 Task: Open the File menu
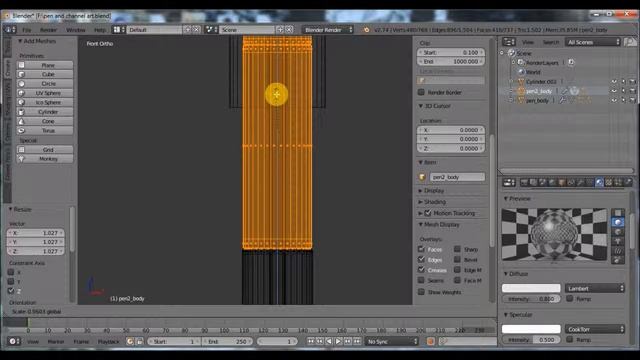click(x=27, y=30)
